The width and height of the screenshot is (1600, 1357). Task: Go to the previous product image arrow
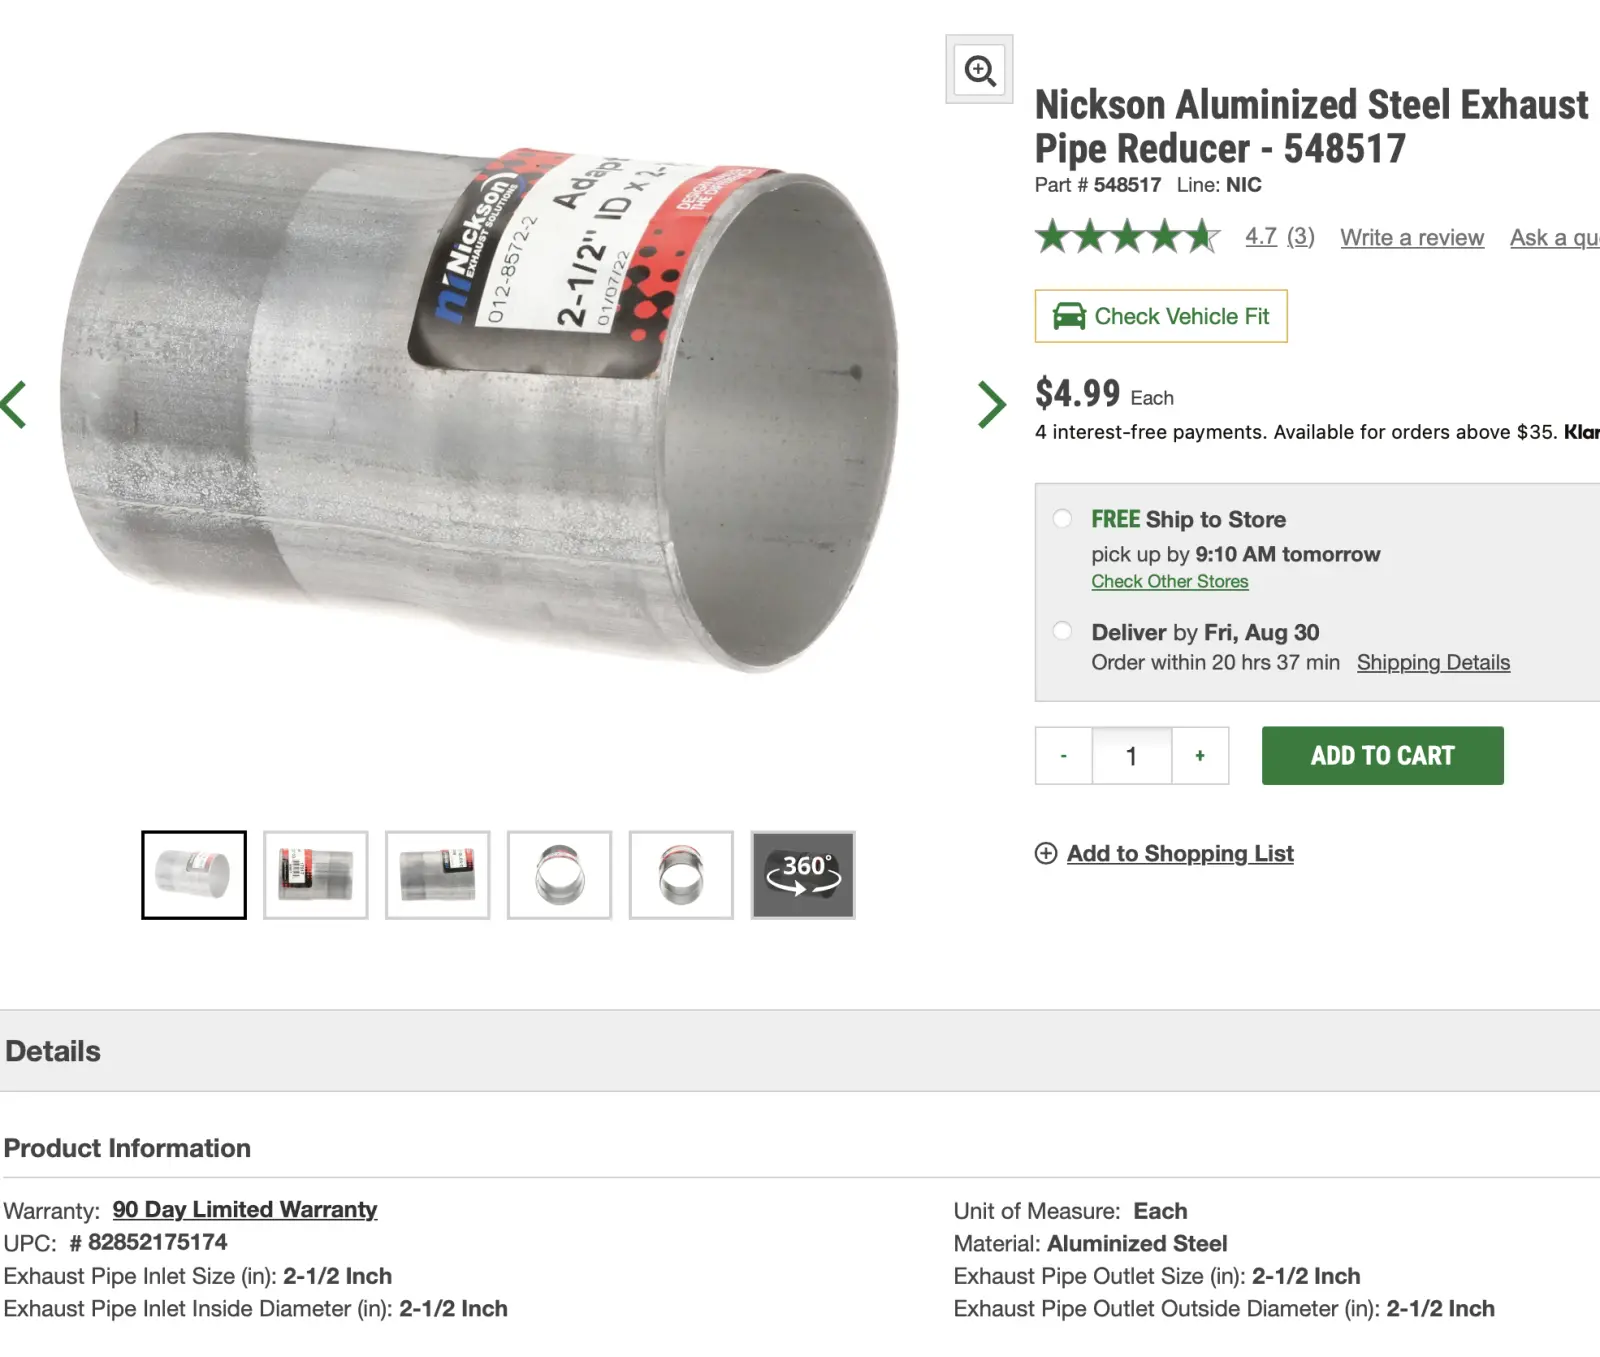pos(14,405)
